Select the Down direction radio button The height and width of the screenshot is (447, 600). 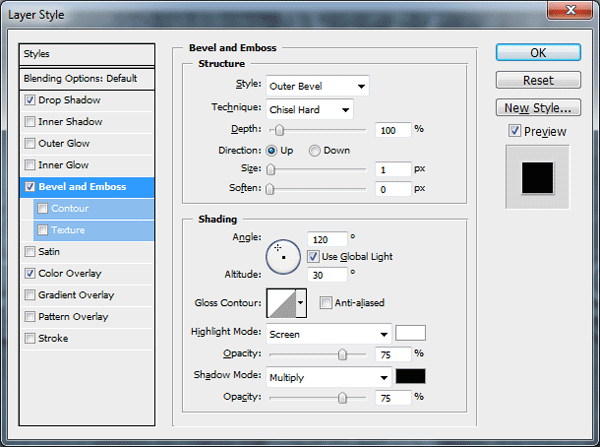[314, 151]
